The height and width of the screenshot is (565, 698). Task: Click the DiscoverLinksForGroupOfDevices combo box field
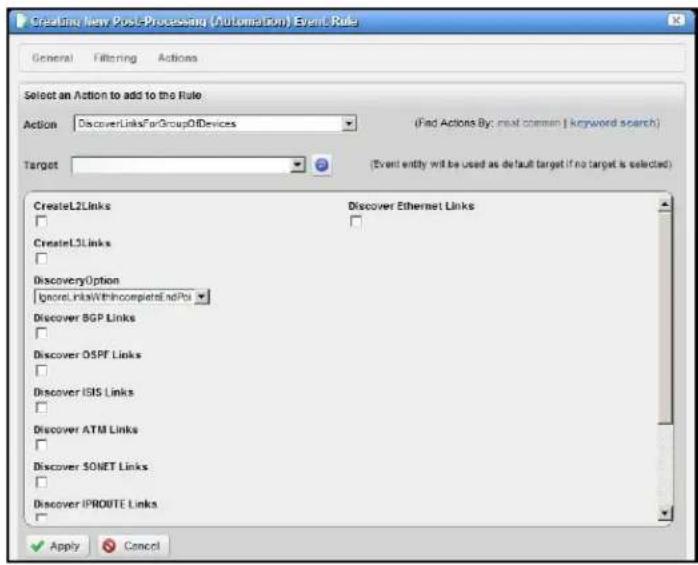pyautogui.click(x=215, y=124)
